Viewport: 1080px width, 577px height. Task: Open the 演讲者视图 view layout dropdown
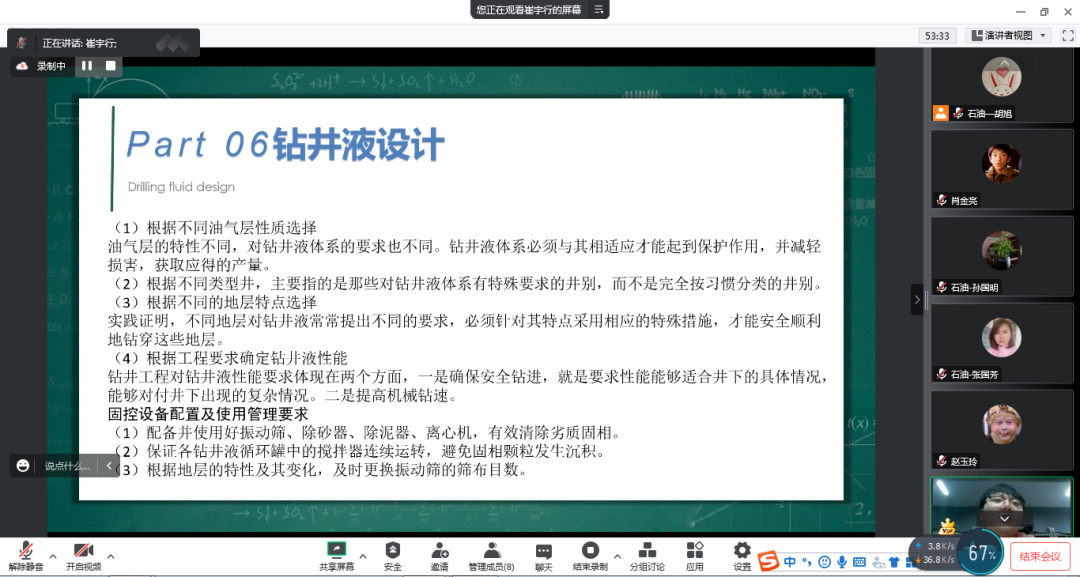(x=1009, y=35)
